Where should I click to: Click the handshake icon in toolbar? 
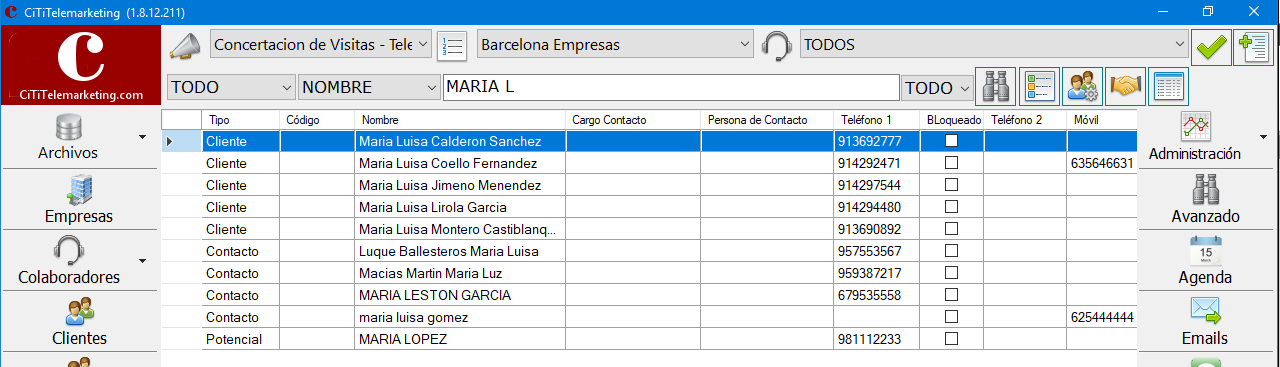click(1125, 87)
